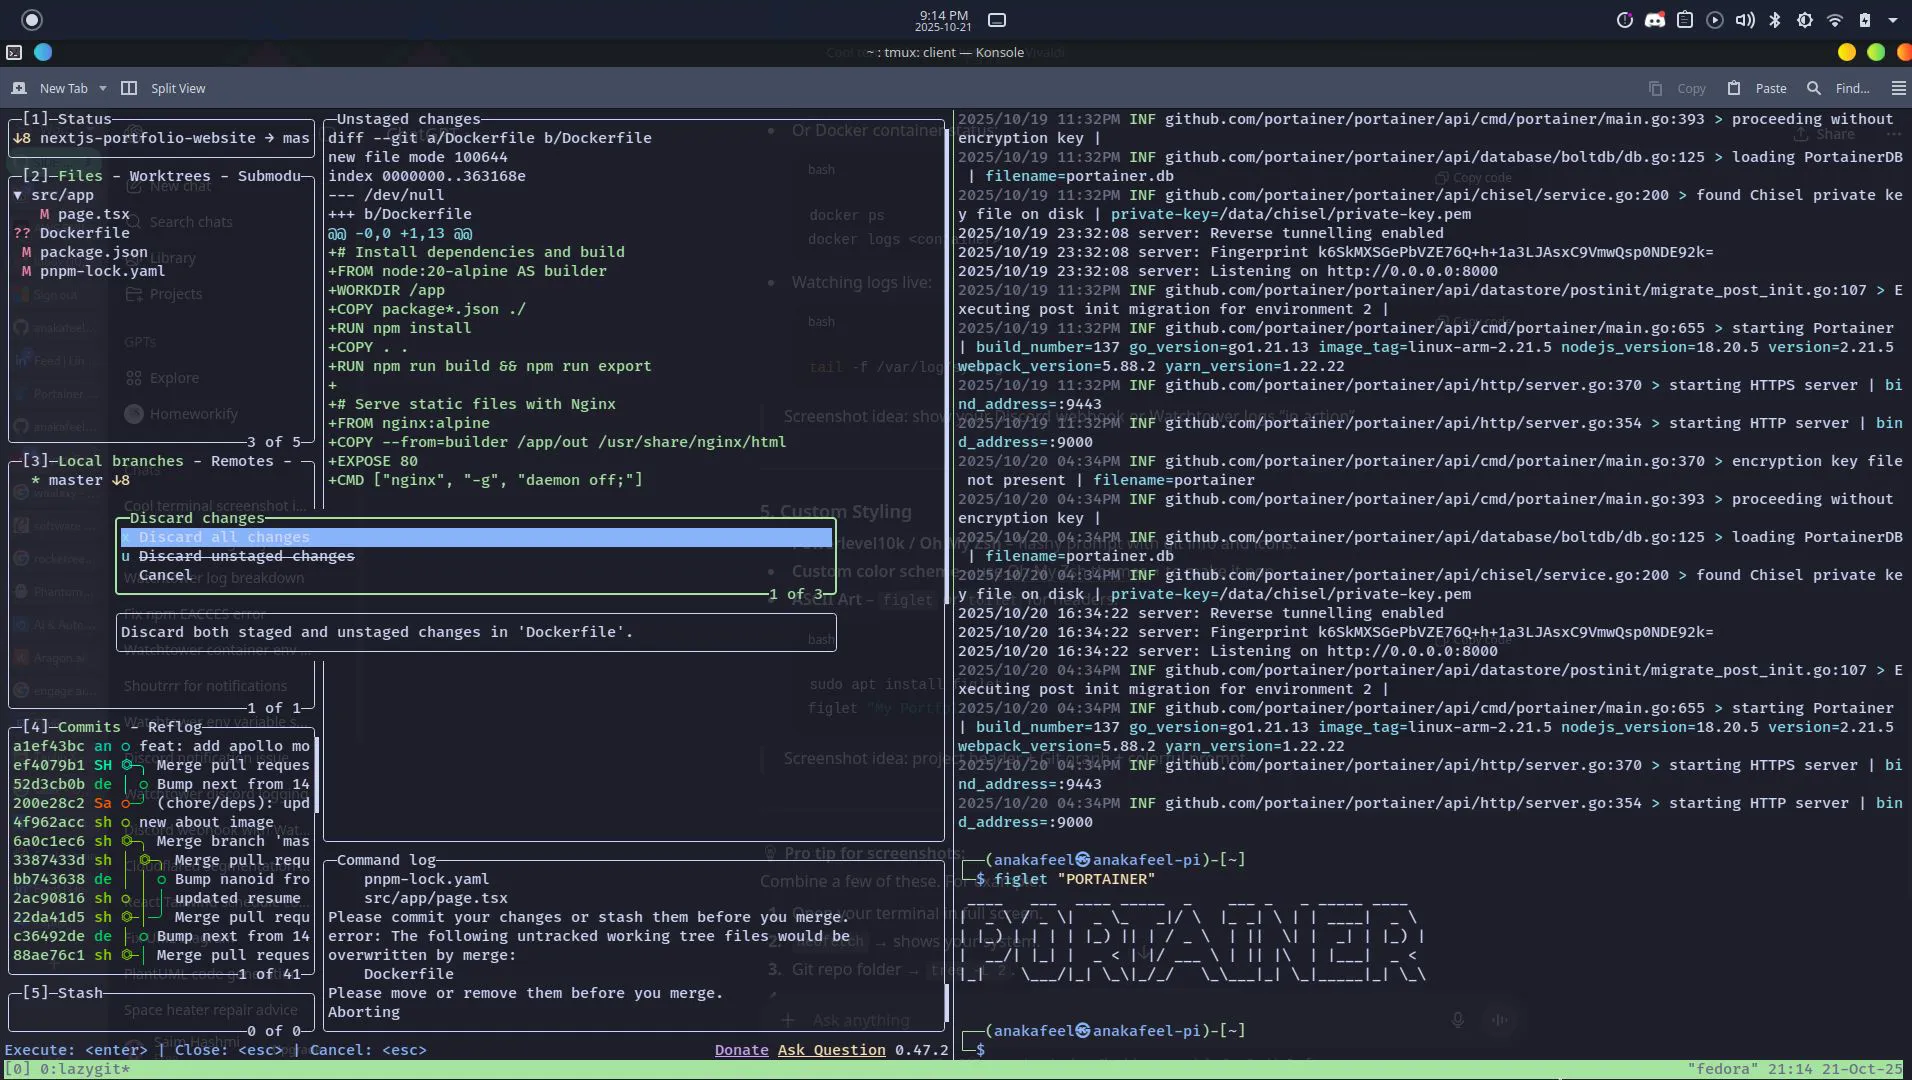The width and height of the screenshot is (1912, 1080).
Task: Switch to the Worktrees tab
Action: [x=170, y=176]
